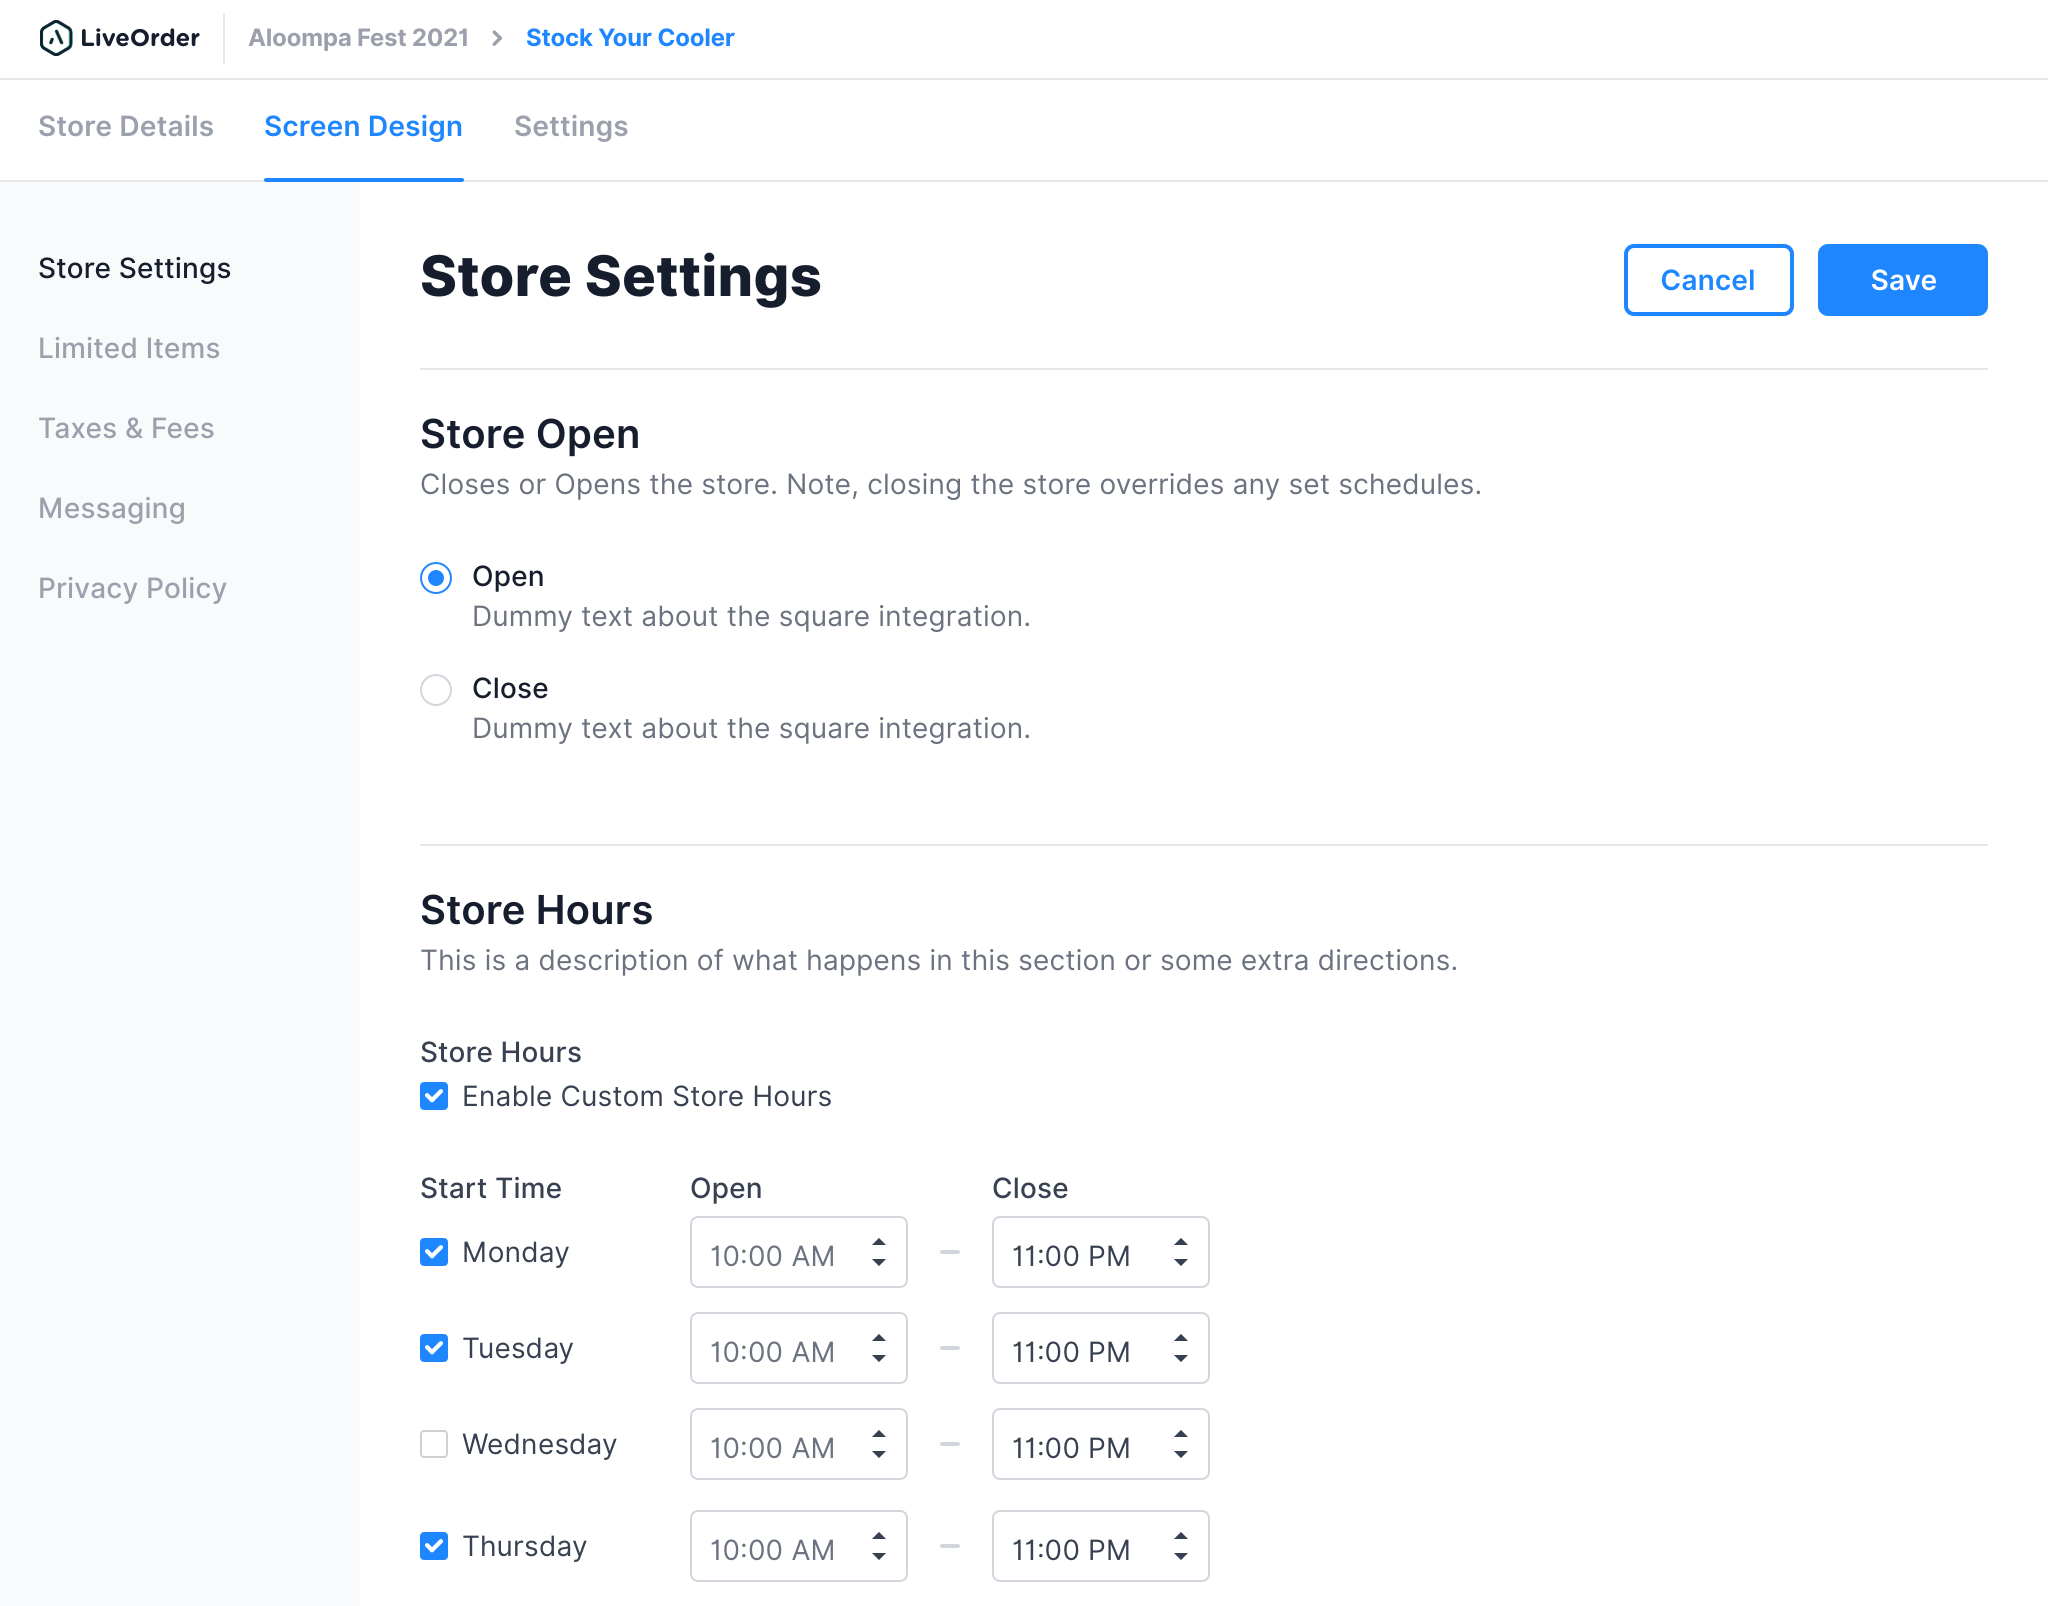Image resolution: width=2048 pixels, height=1606 pixels.
Task: Click the breadcrumb chevron after Aloompa Fest 2021
Action: [497, 38]
